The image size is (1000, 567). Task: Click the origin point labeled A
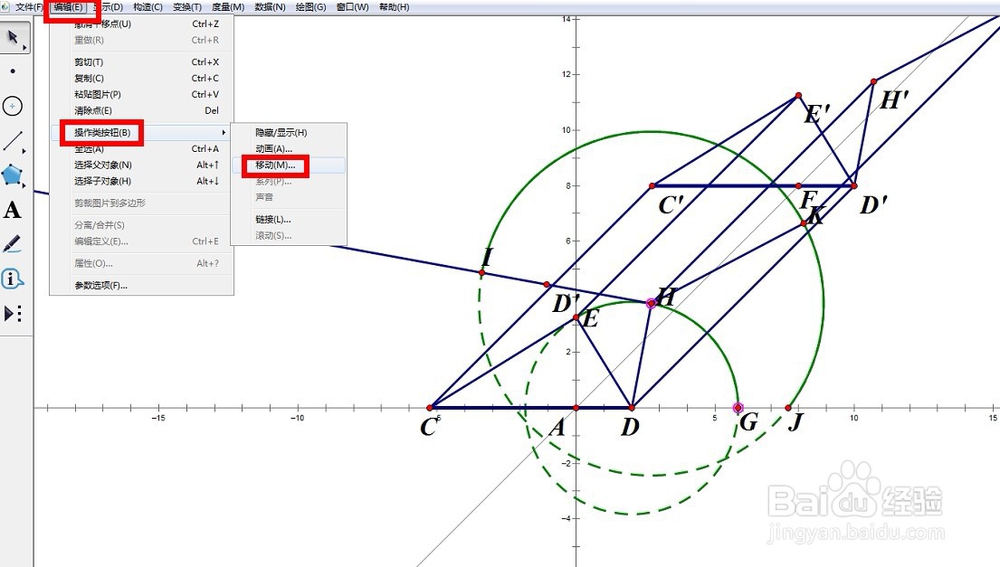pyautogui.click(x=576, y=408)
